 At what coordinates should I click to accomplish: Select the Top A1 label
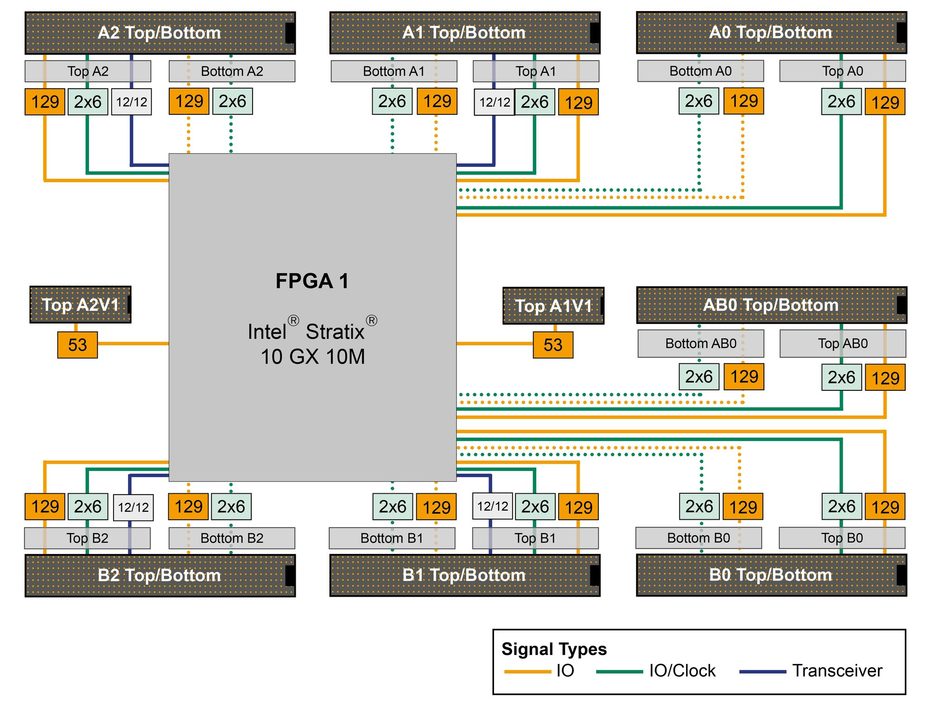point(536,72)
